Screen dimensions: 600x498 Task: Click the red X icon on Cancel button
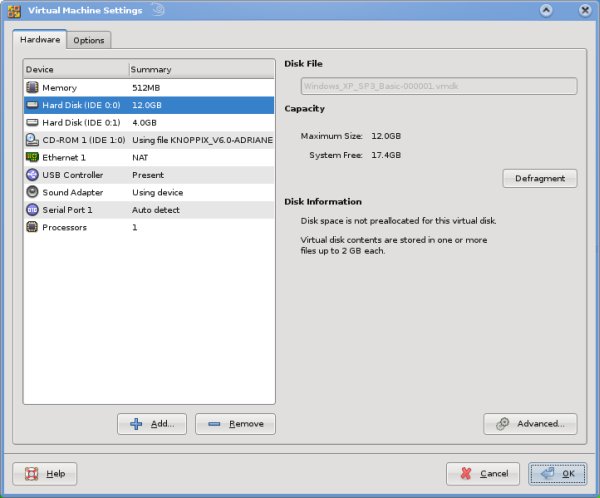466,474
